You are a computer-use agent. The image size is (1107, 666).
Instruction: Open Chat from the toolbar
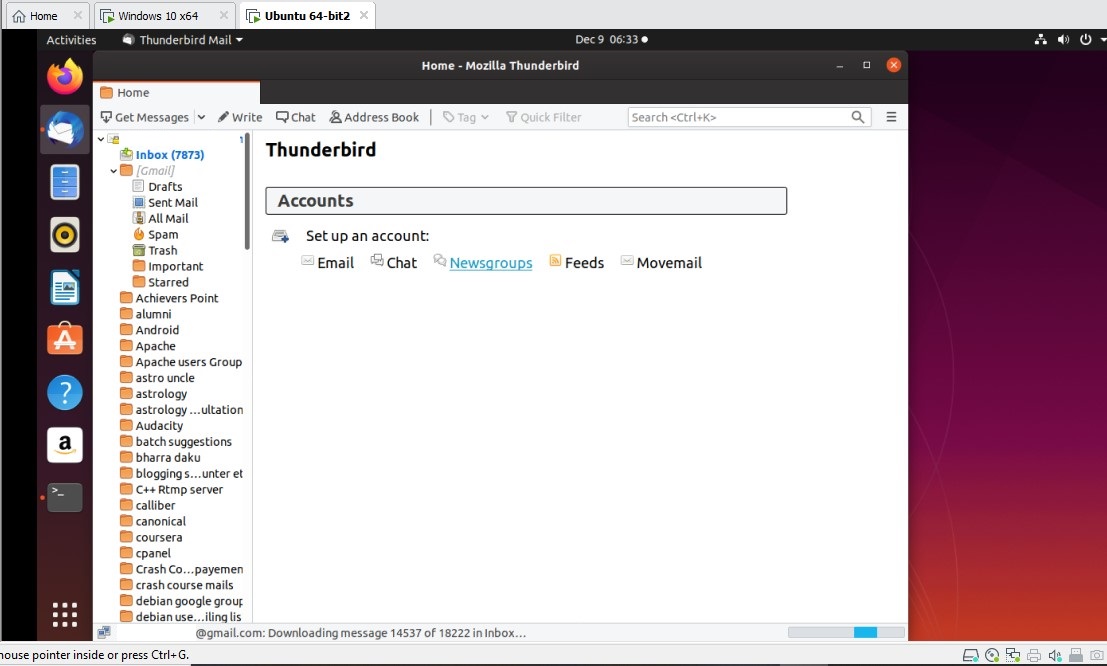point(296,117)
